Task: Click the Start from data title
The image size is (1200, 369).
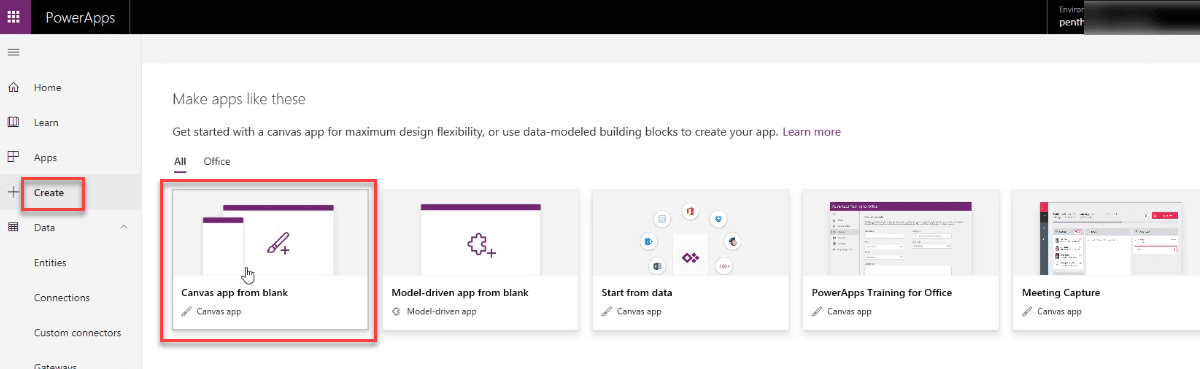Action: click(637, 293)
